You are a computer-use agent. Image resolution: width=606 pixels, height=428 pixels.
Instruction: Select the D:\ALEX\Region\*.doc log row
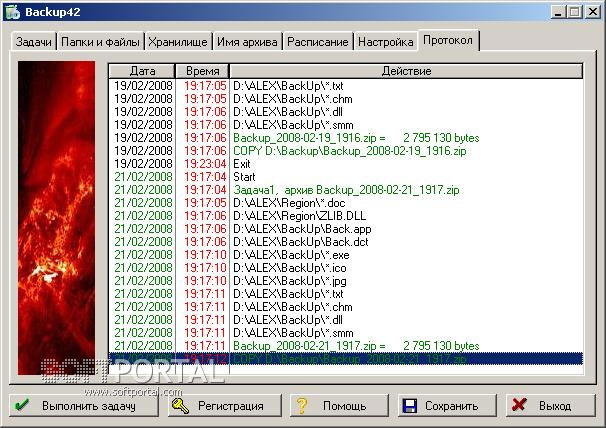[x=346, y=203]
